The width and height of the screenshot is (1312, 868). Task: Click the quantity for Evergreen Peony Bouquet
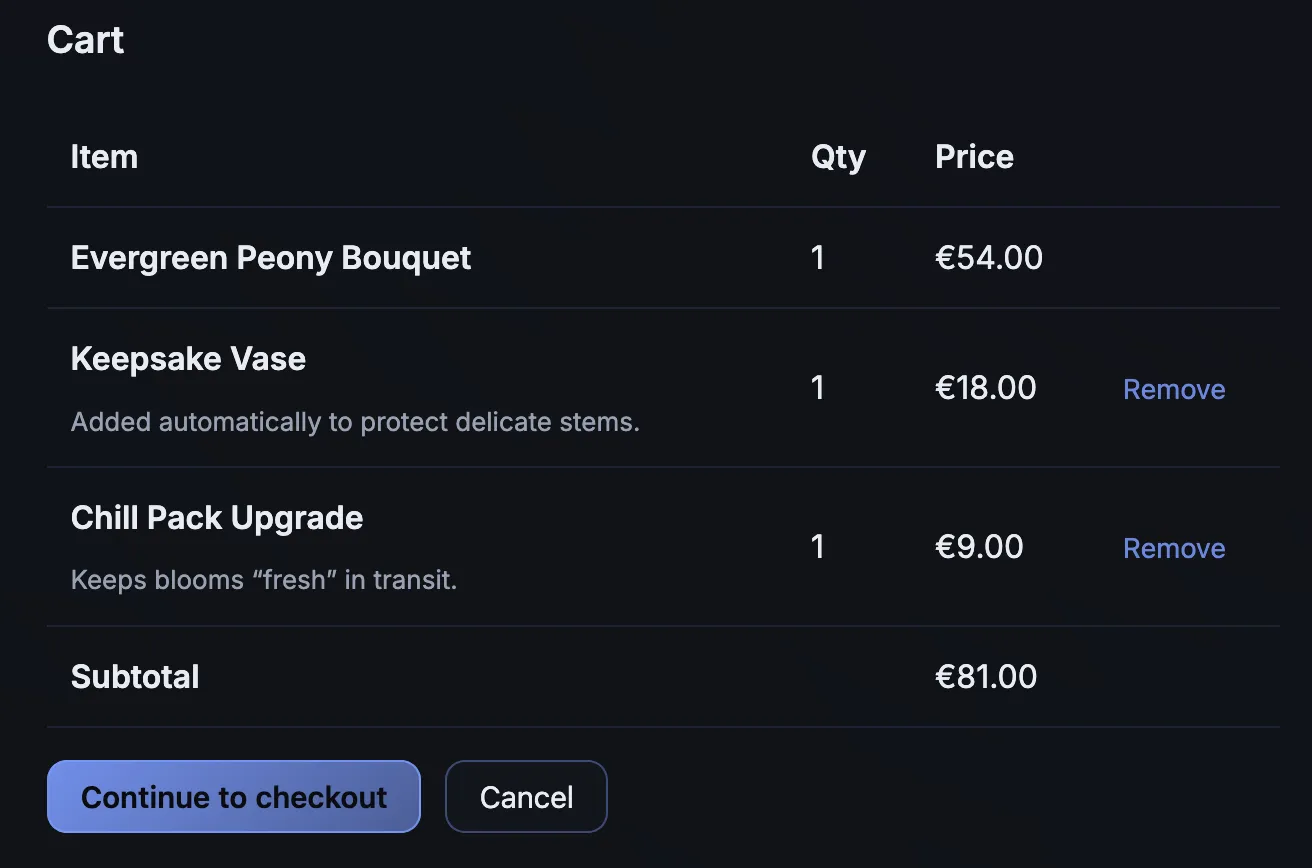(x=817, y=257)
